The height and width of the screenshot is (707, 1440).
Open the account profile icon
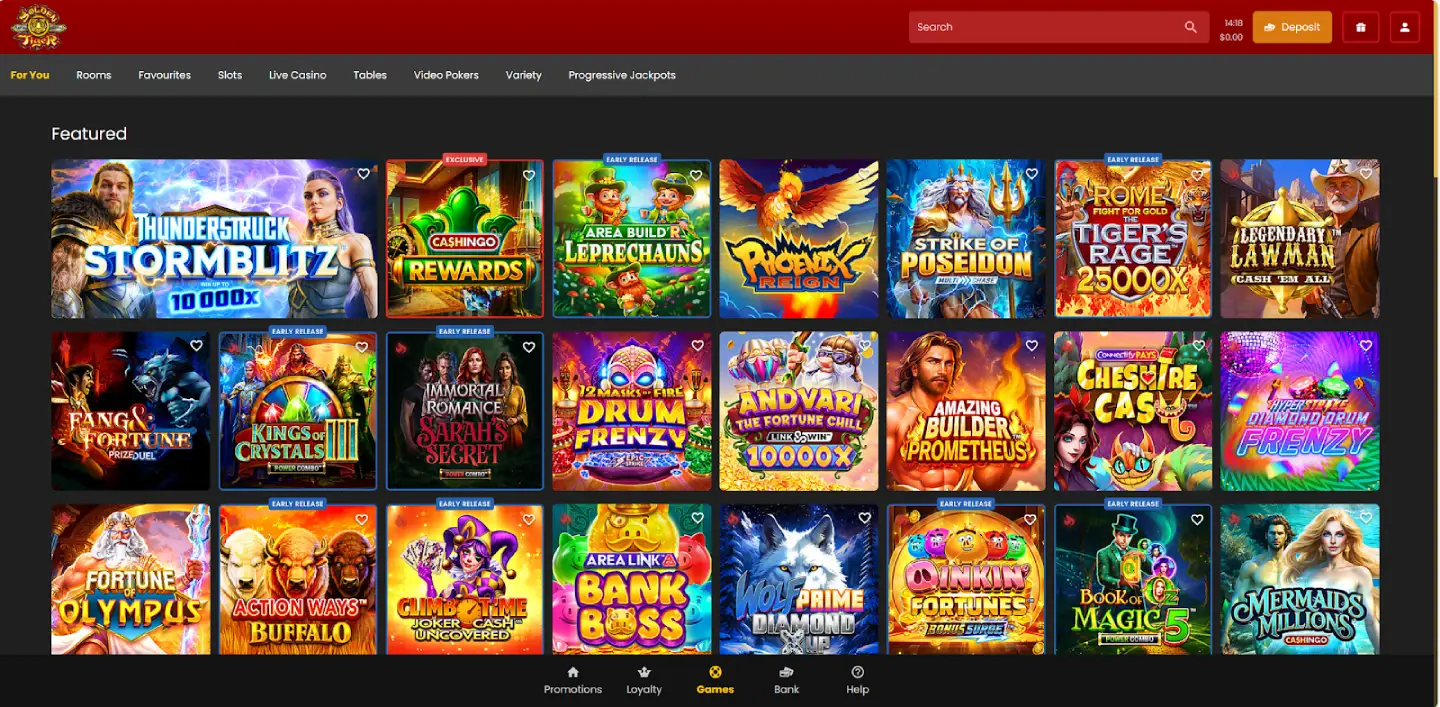1405,27
